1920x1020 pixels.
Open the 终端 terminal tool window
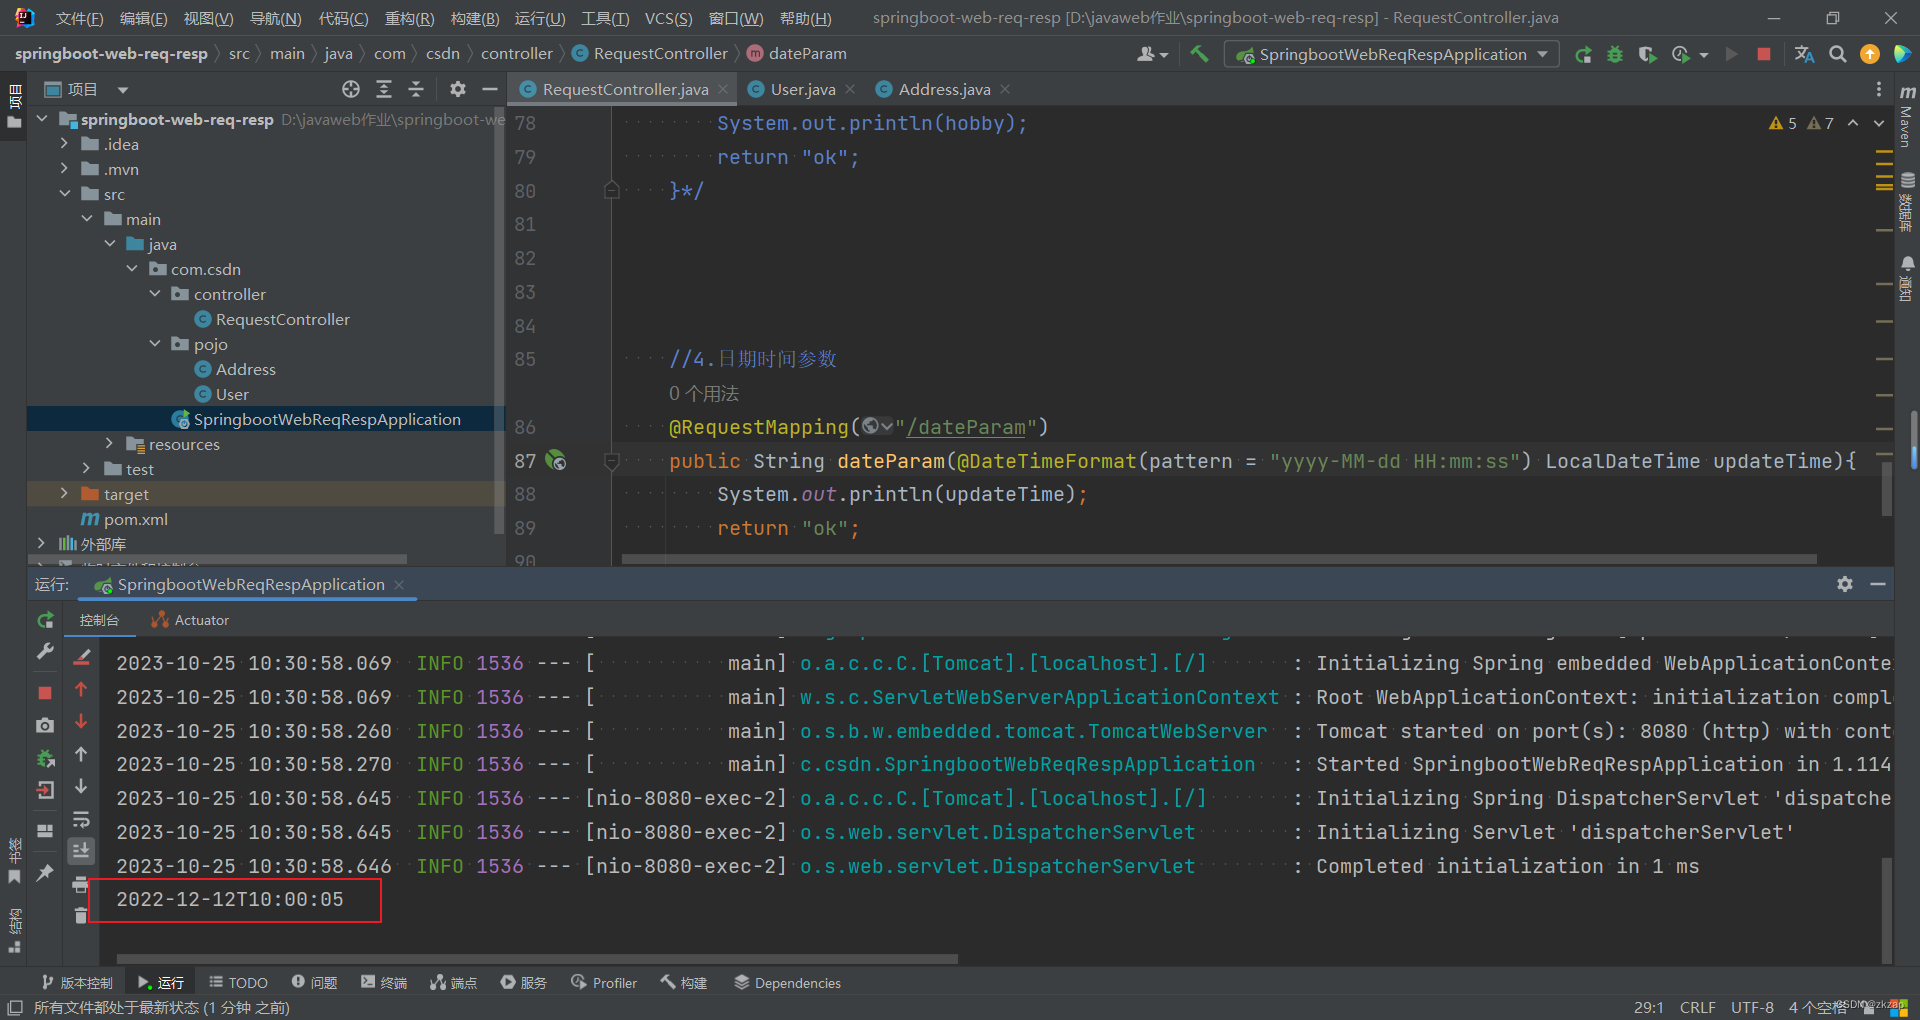pyautogui.click(x=384, y=983)
